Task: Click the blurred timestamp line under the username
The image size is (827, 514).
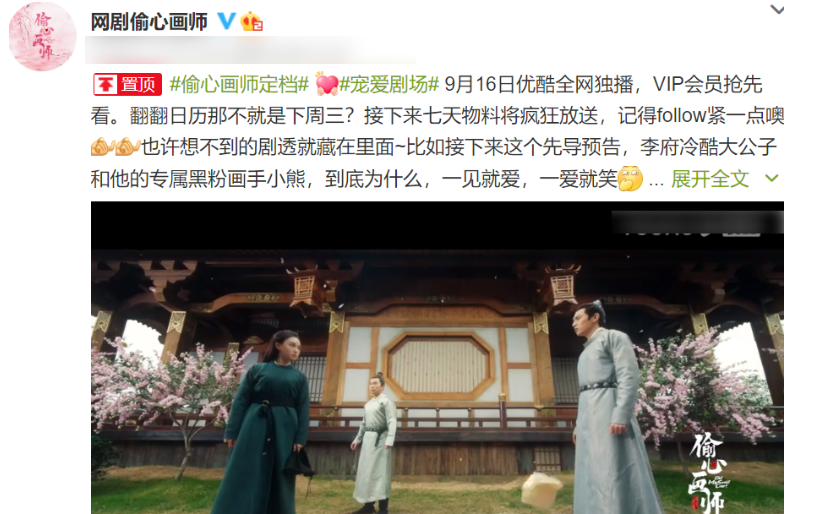Action: pos(251,51)
